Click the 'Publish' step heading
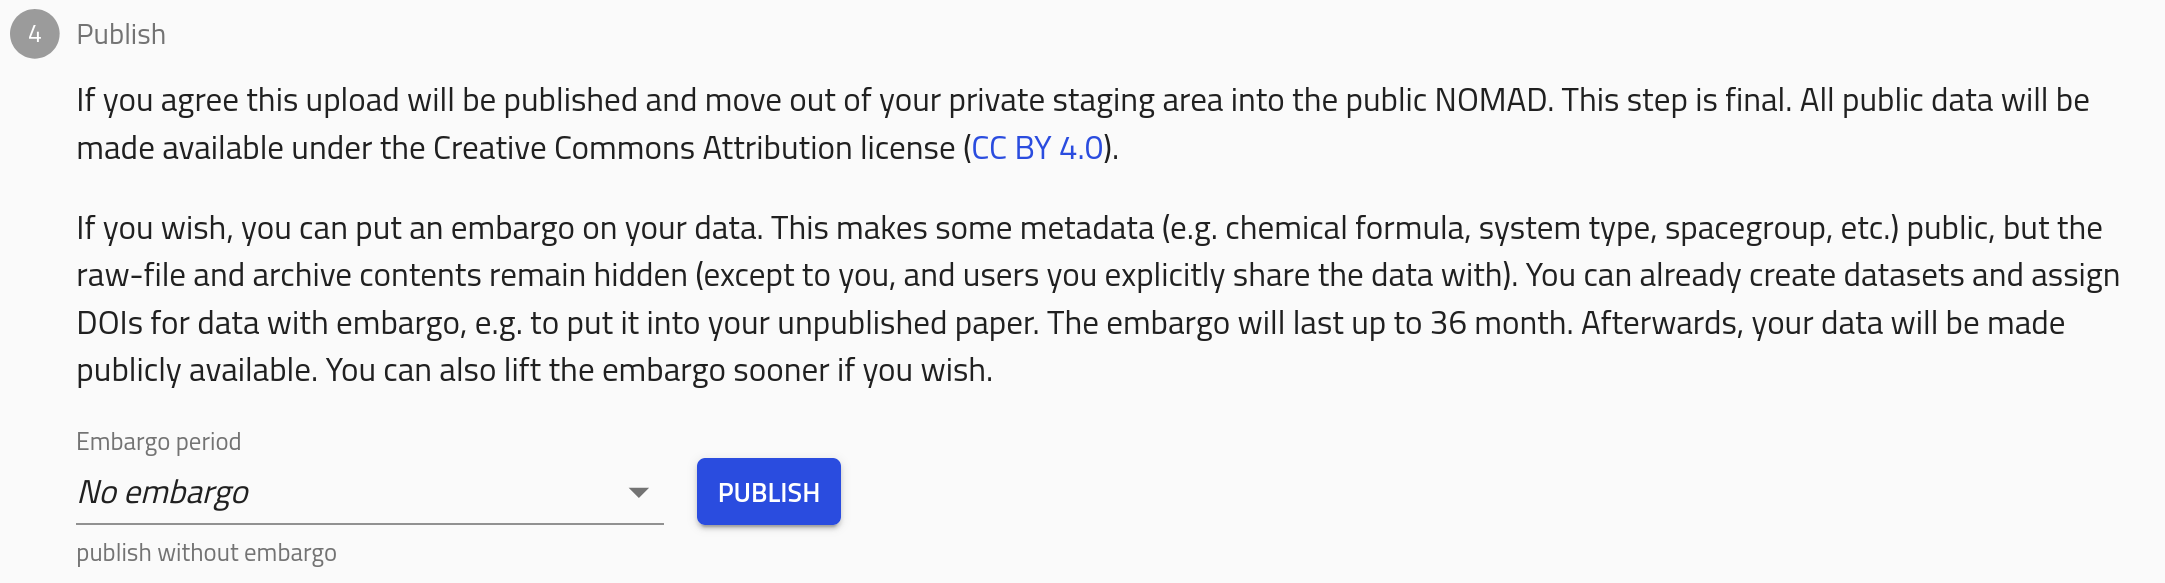Viewport: 2165px width, 583px height. point(121,34)
